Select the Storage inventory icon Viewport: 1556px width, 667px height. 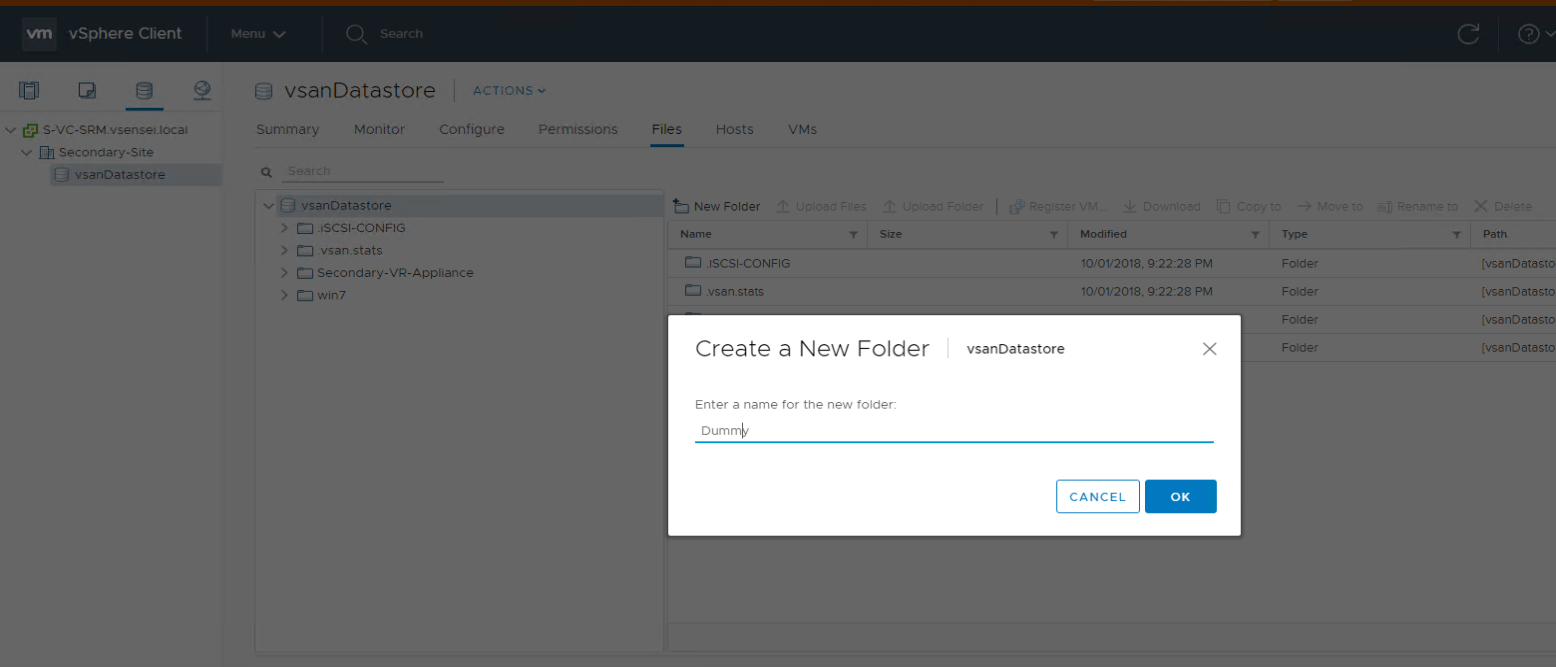click(x=144, y=91)
